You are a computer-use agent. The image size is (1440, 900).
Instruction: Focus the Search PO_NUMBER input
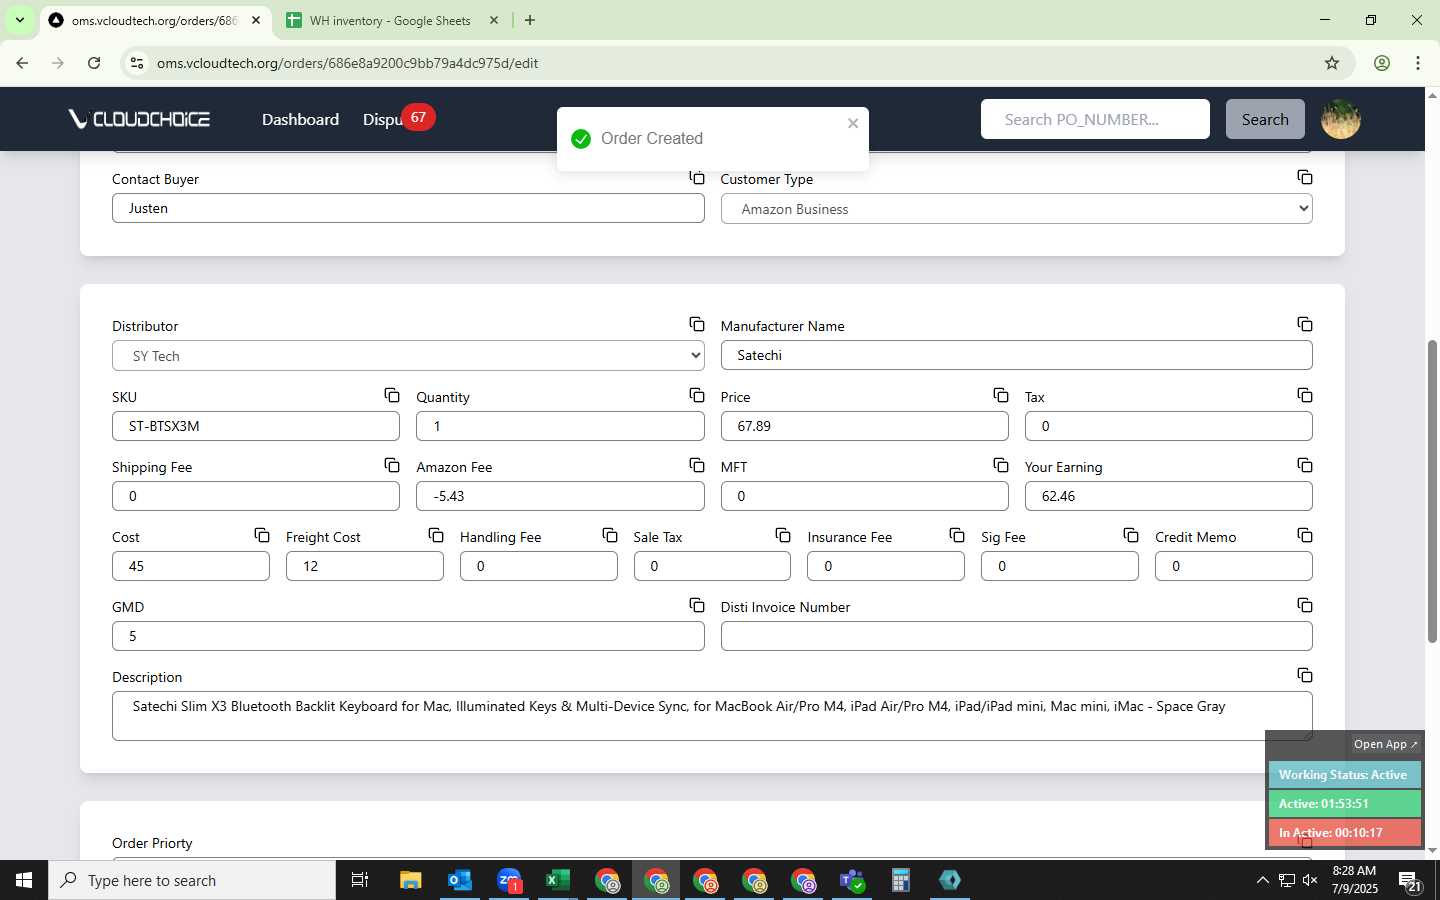(1095, 119)
